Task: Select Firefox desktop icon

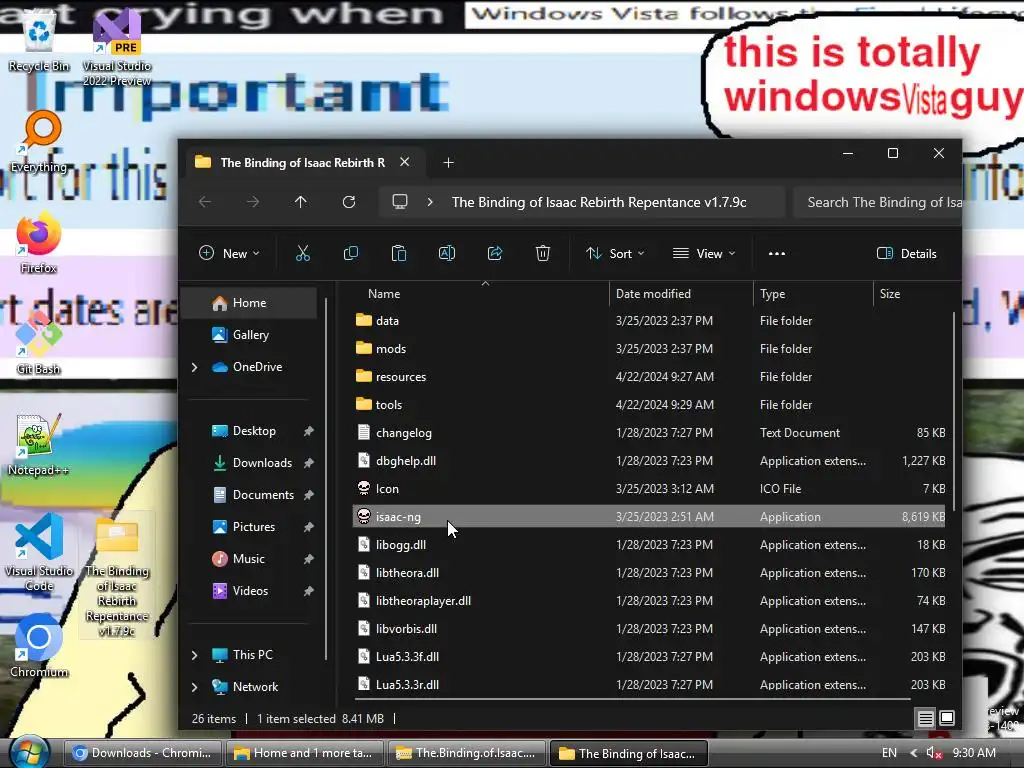Action: click(x=39, y=242)
